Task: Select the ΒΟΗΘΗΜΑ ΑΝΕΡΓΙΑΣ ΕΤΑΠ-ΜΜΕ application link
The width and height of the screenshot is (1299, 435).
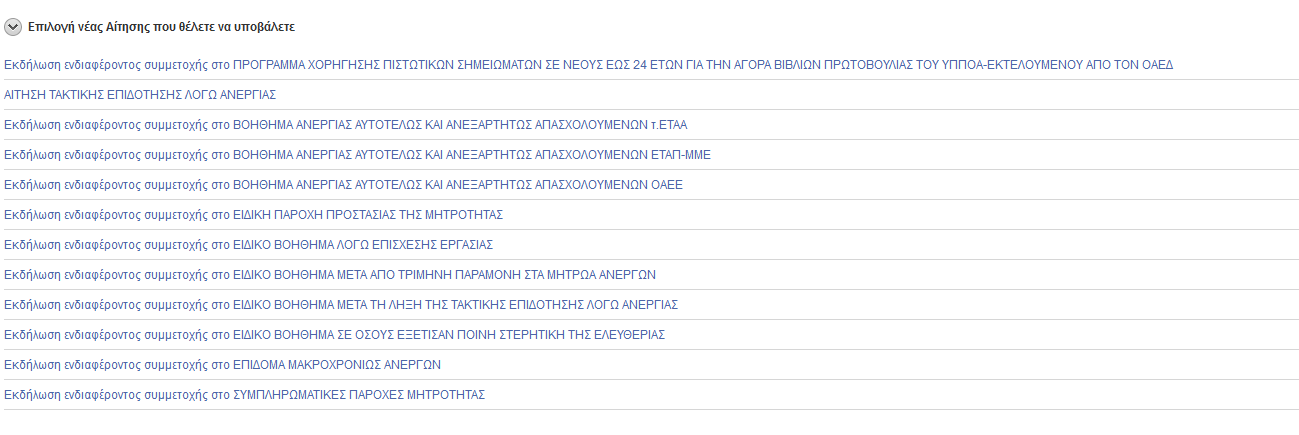Action: (x=357, y=154)
